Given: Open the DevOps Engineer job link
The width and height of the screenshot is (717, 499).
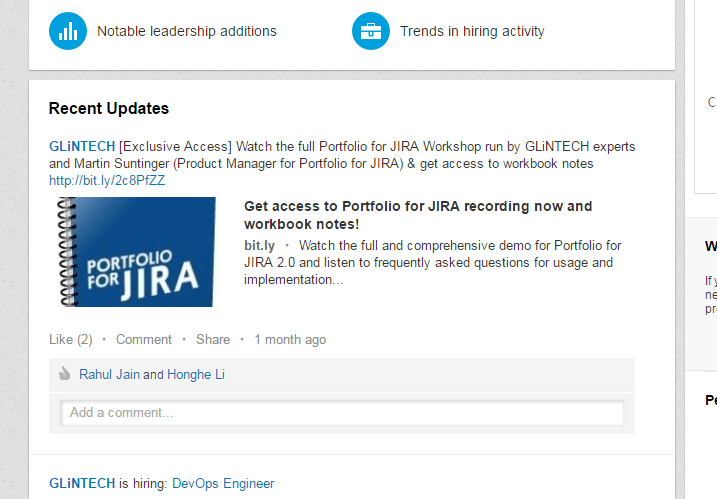Looking at the screenshot, I should [x=223, y=483].
